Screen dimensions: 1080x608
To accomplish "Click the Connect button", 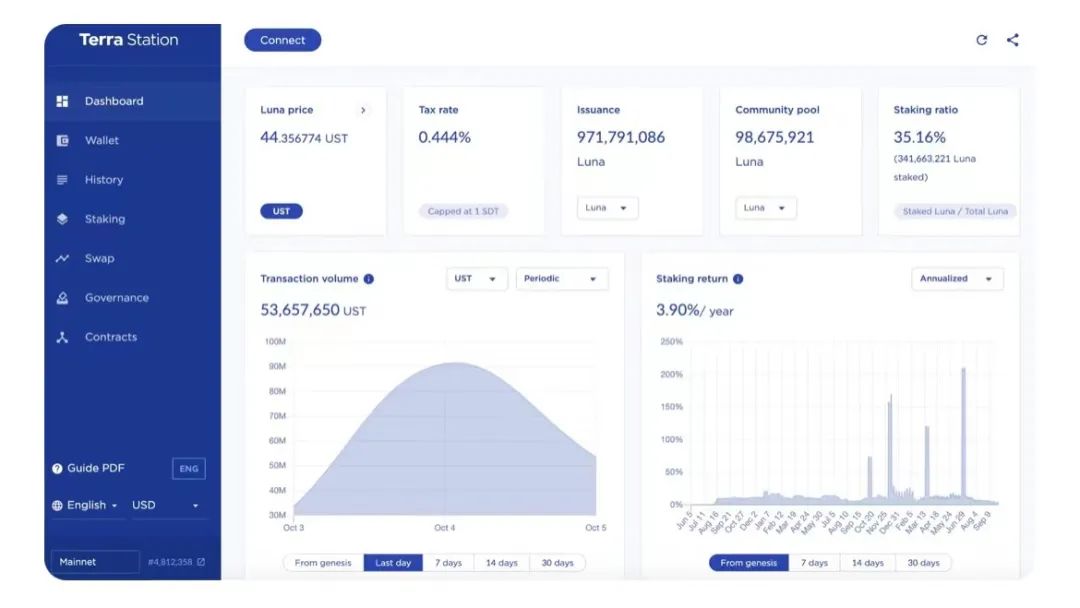I will 282,40.
